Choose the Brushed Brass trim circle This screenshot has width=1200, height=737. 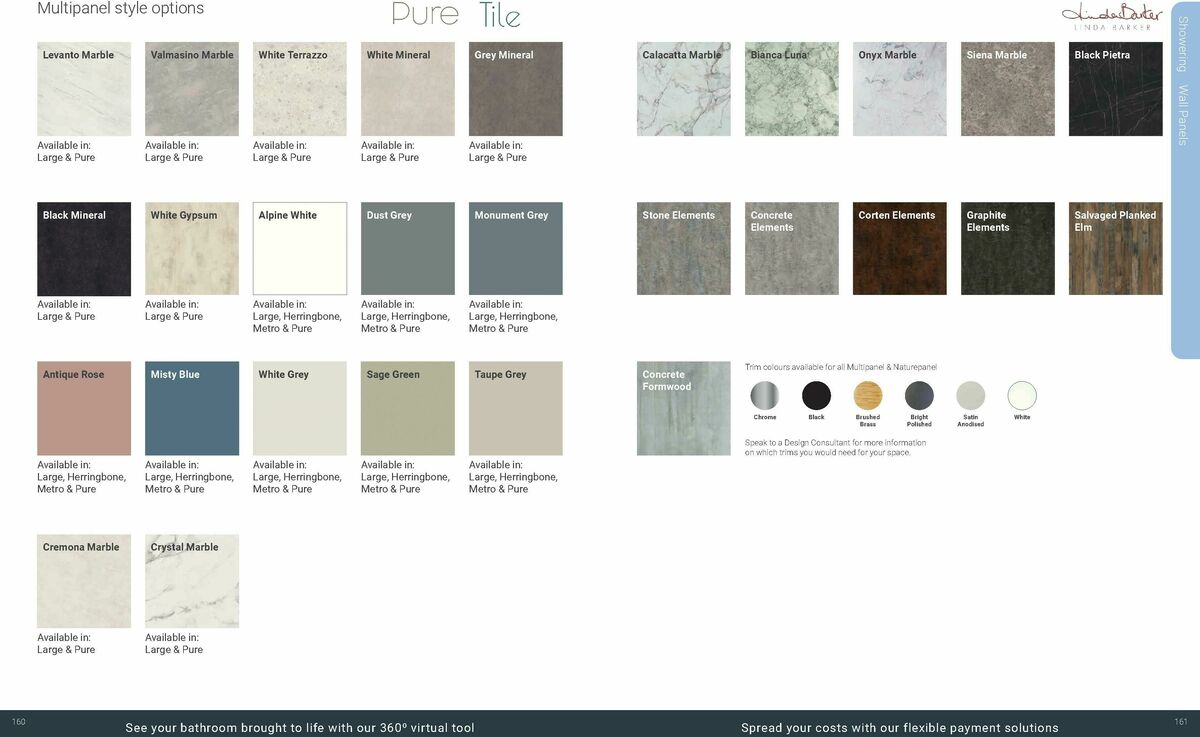click(868, 396)
